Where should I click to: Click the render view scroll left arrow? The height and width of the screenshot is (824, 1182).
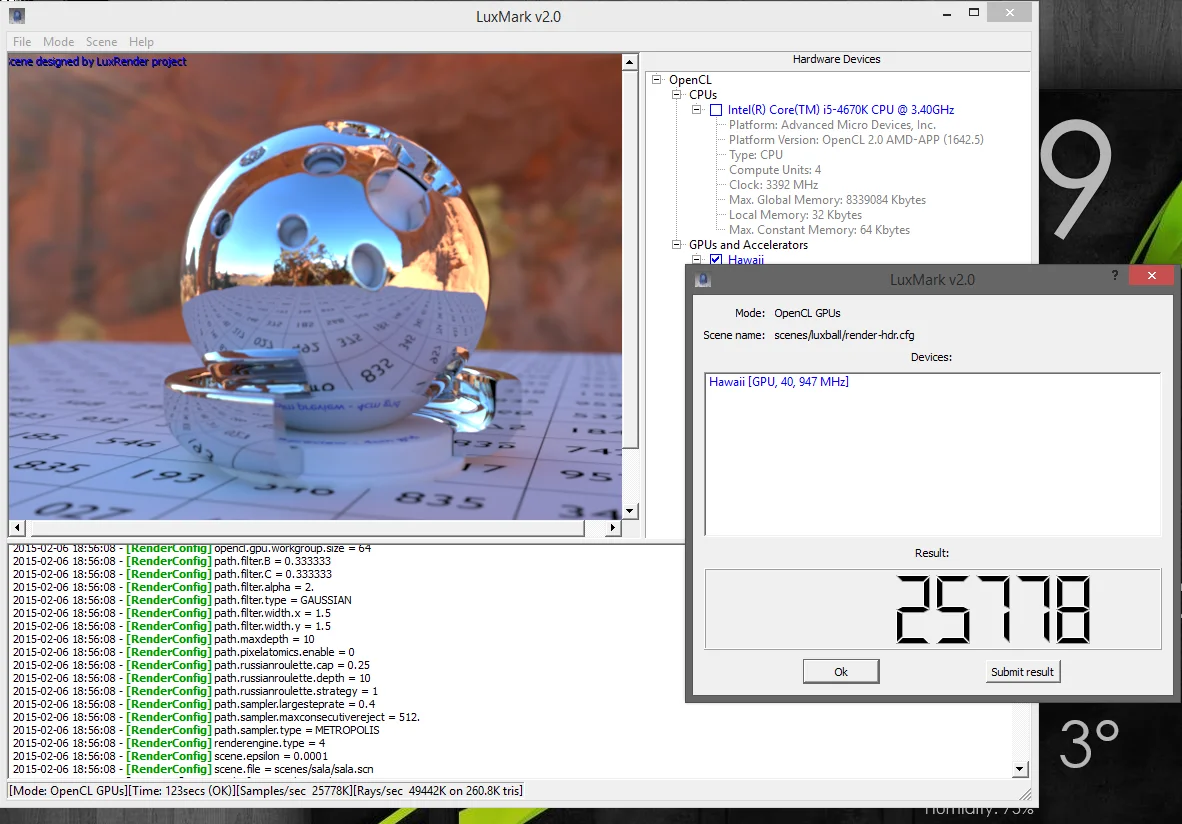[17, 528]
